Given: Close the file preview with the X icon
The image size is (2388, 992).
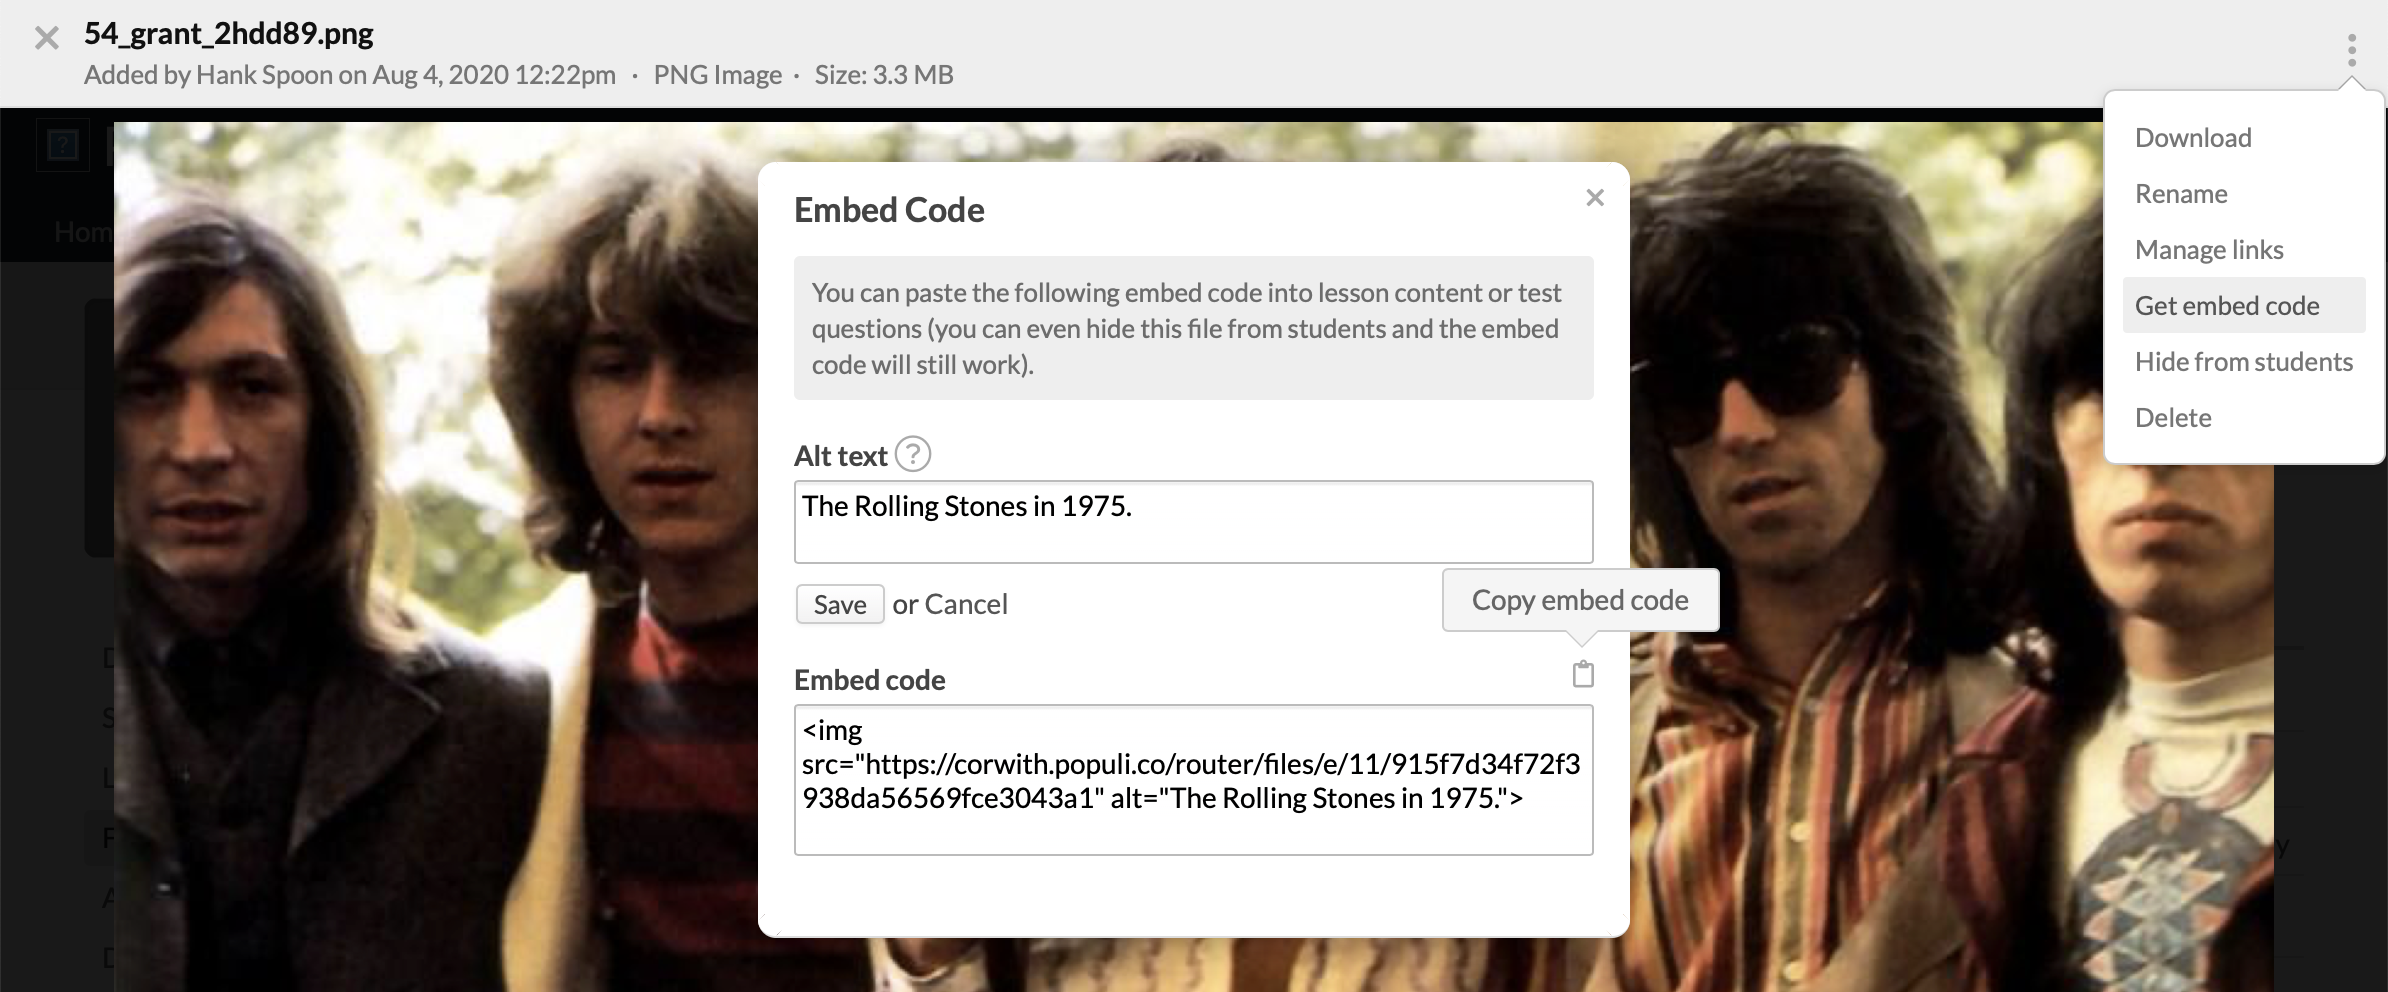Looking at the screenshot, I should pyautogui.click(x=47, y=39).
